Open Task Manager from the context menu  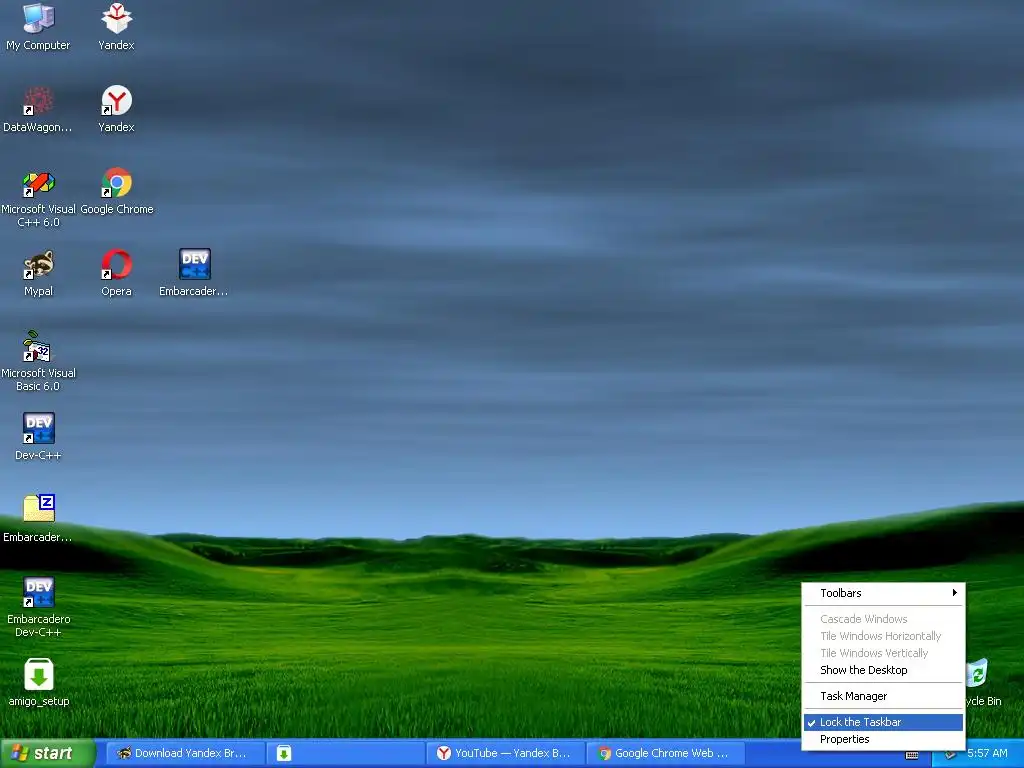click(883, 696)
